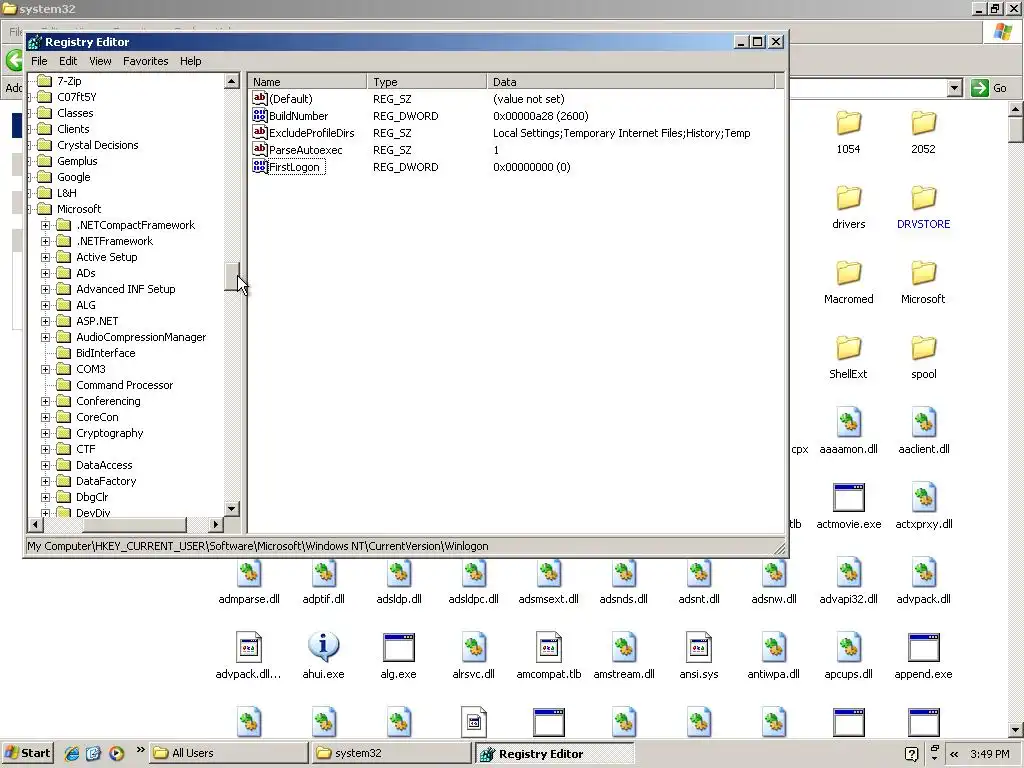
Task: Show more quick launch items chevron
Action: point(140,750)
